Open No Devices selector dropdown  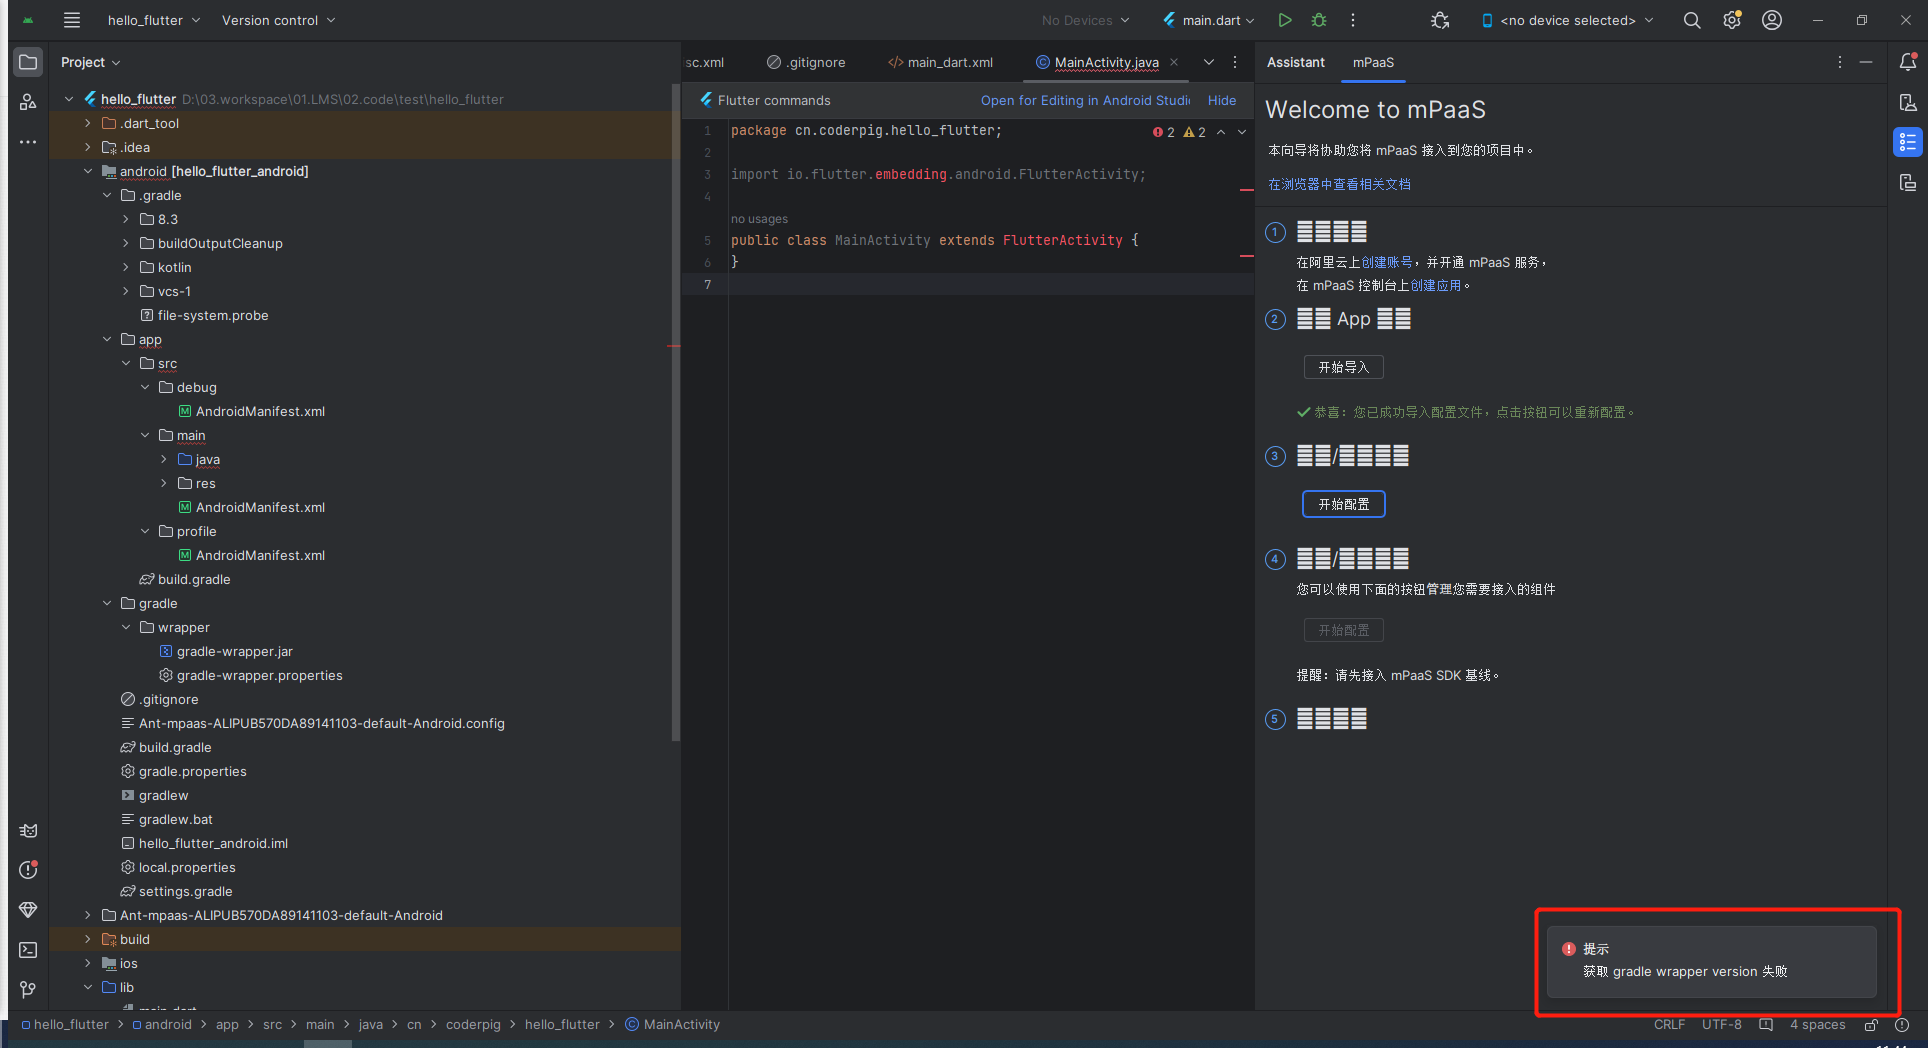1085,20
